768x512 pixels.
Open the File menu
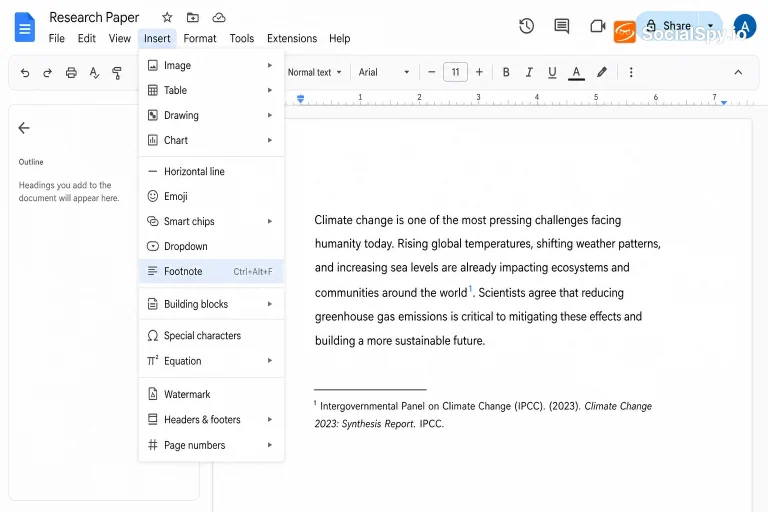pyautogui.click(x=57, y=39)
